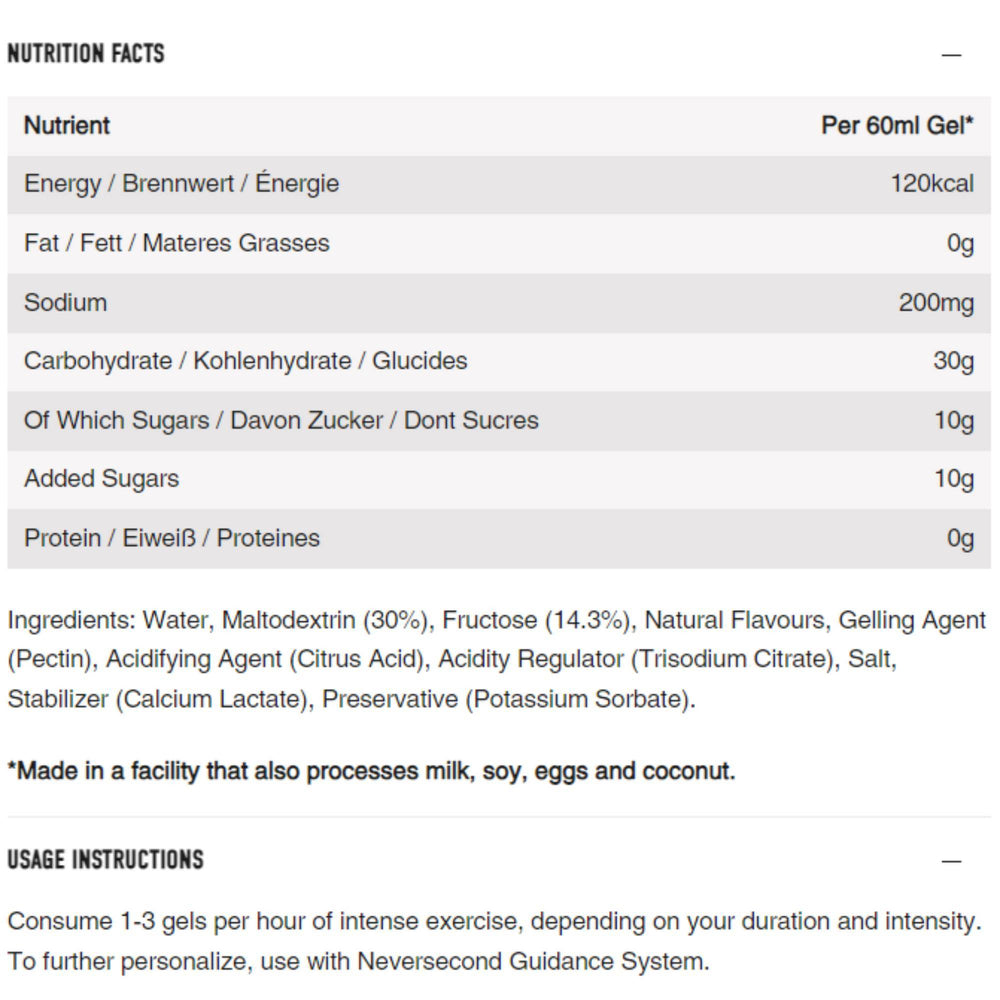1000x1000 pixels.
Task: Collapse Nutrition Facts using the minus icon
Action: pos(951,55)
